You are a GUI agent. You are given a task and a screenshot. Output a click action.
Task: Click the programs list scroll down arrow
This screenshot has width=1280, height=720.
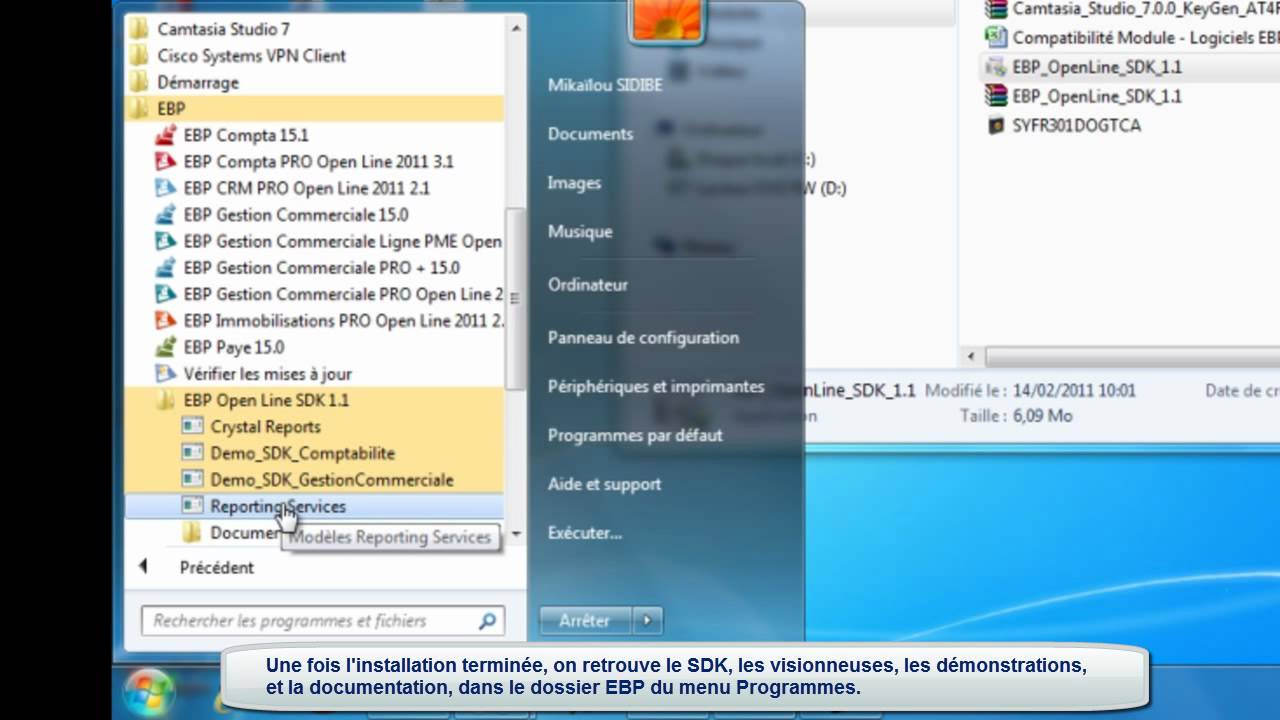516,534
